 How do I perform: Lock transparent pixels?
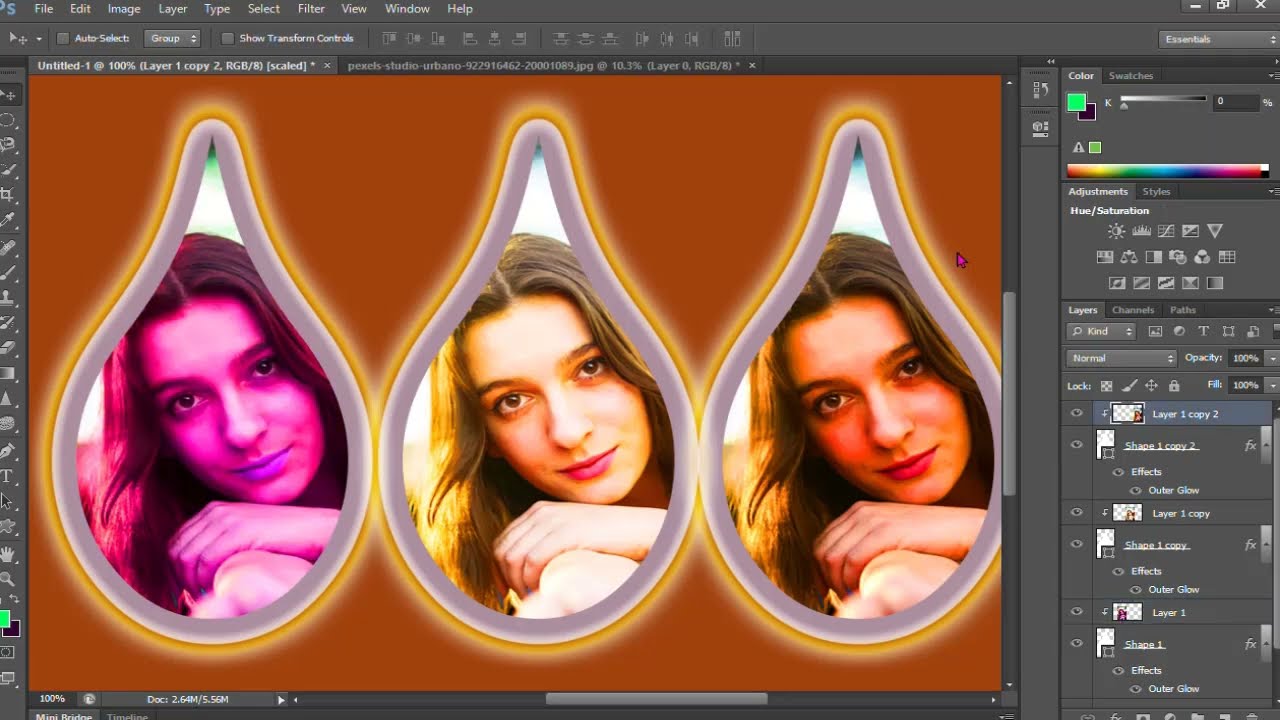1106,385
